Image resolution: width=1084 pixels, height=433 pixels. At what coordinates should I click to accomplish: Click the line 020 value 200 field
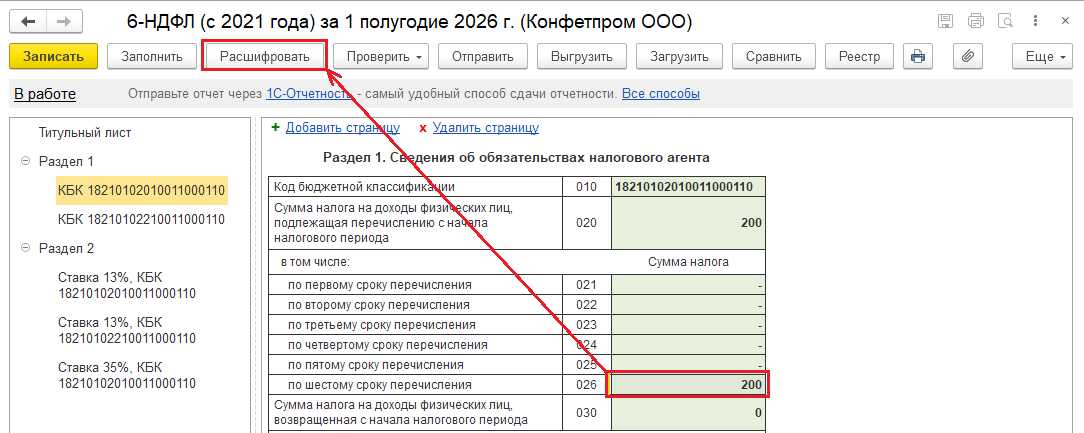pos(688,223)
